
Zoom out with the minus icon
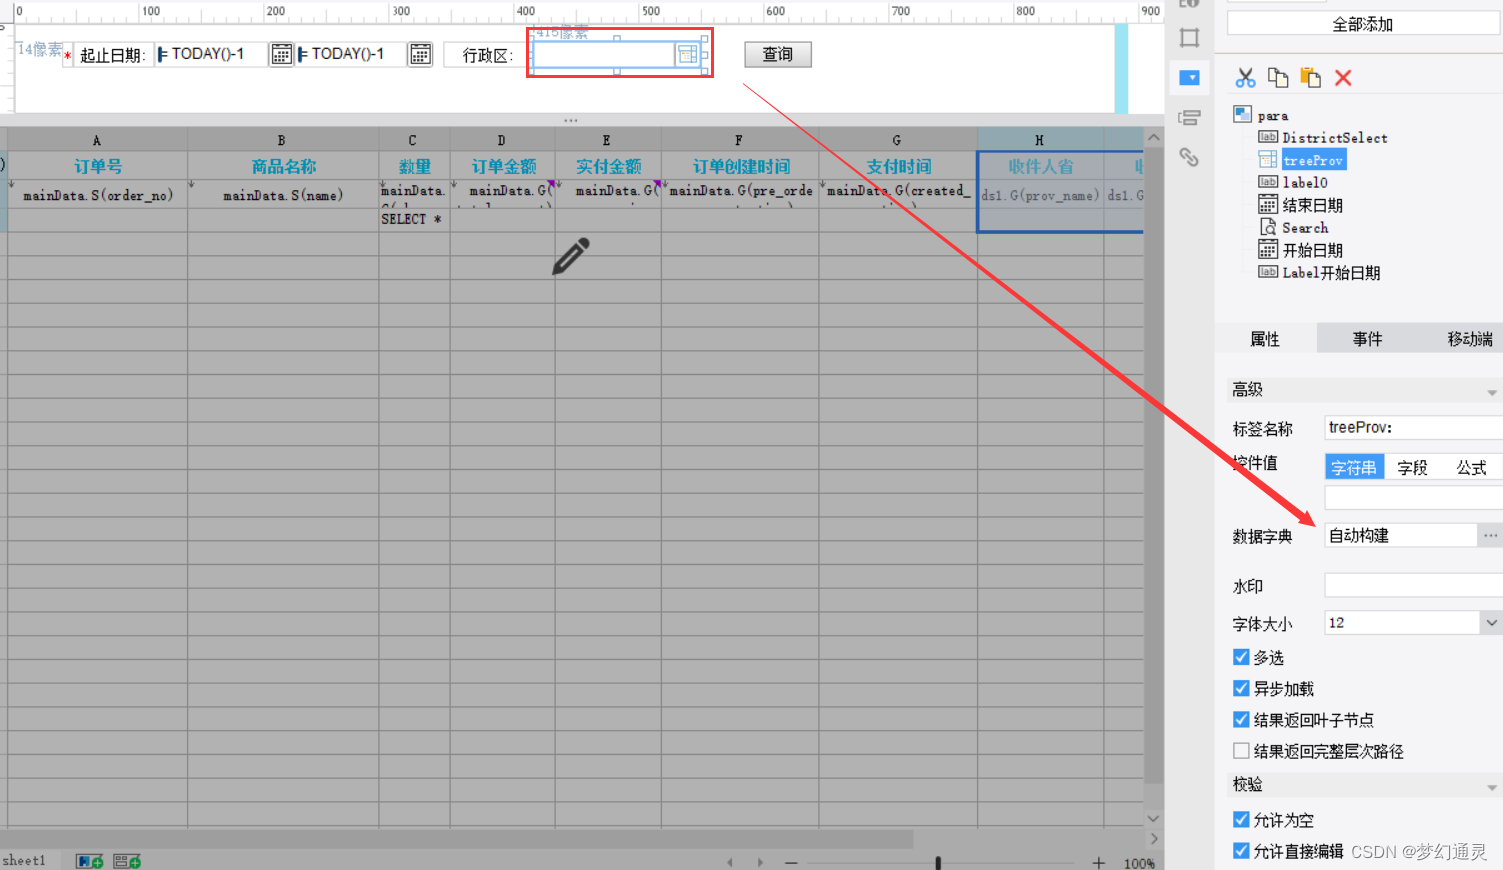click(791, 862)
